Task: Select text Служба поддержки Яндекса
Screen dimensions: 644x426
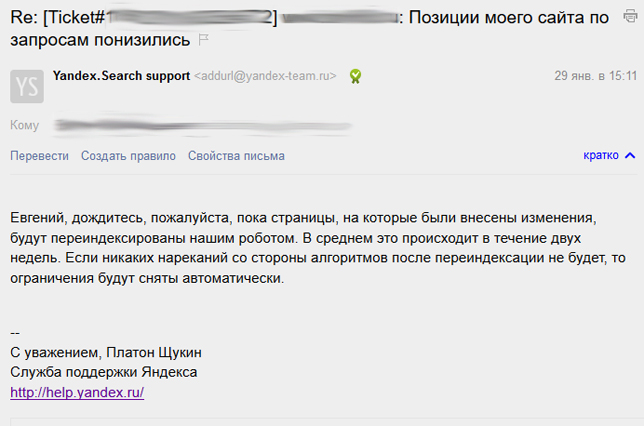Action: [x=104, y=372]
